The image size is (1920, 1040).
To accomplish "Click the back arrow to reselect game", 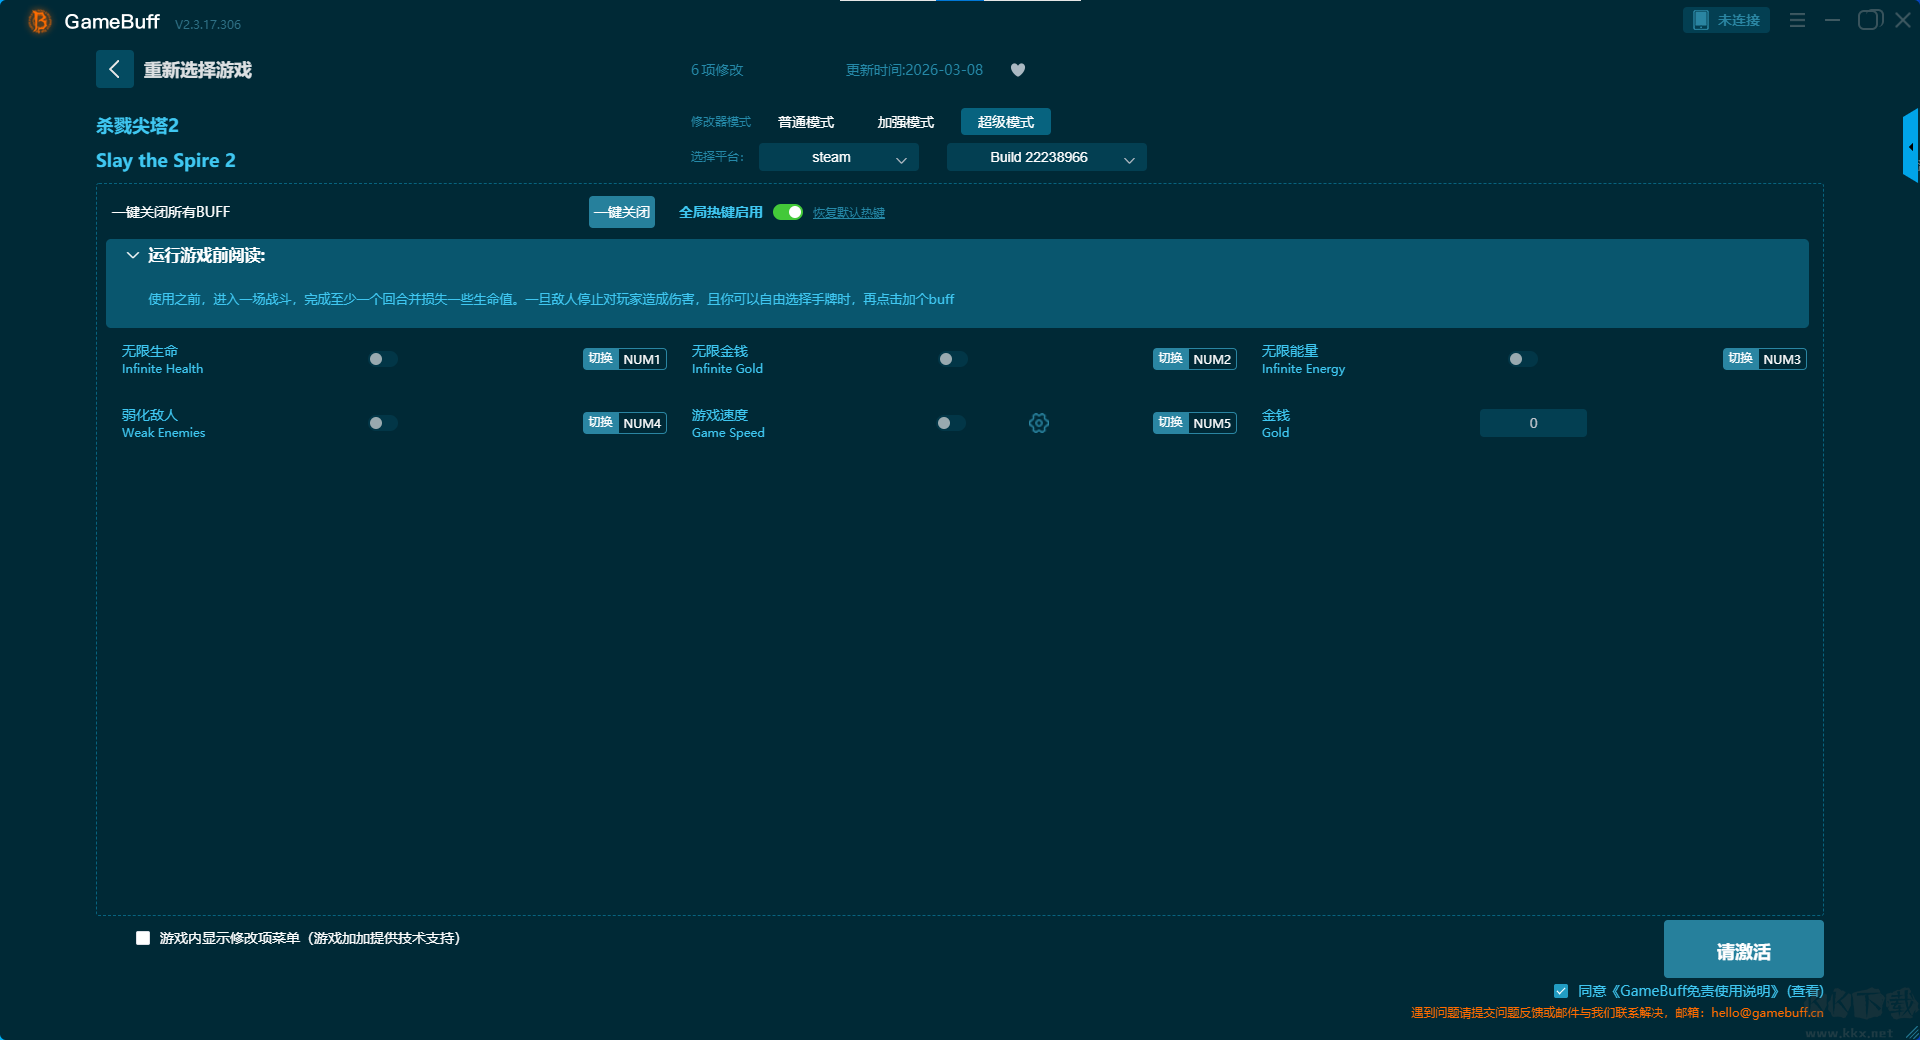I will point(114,69).
